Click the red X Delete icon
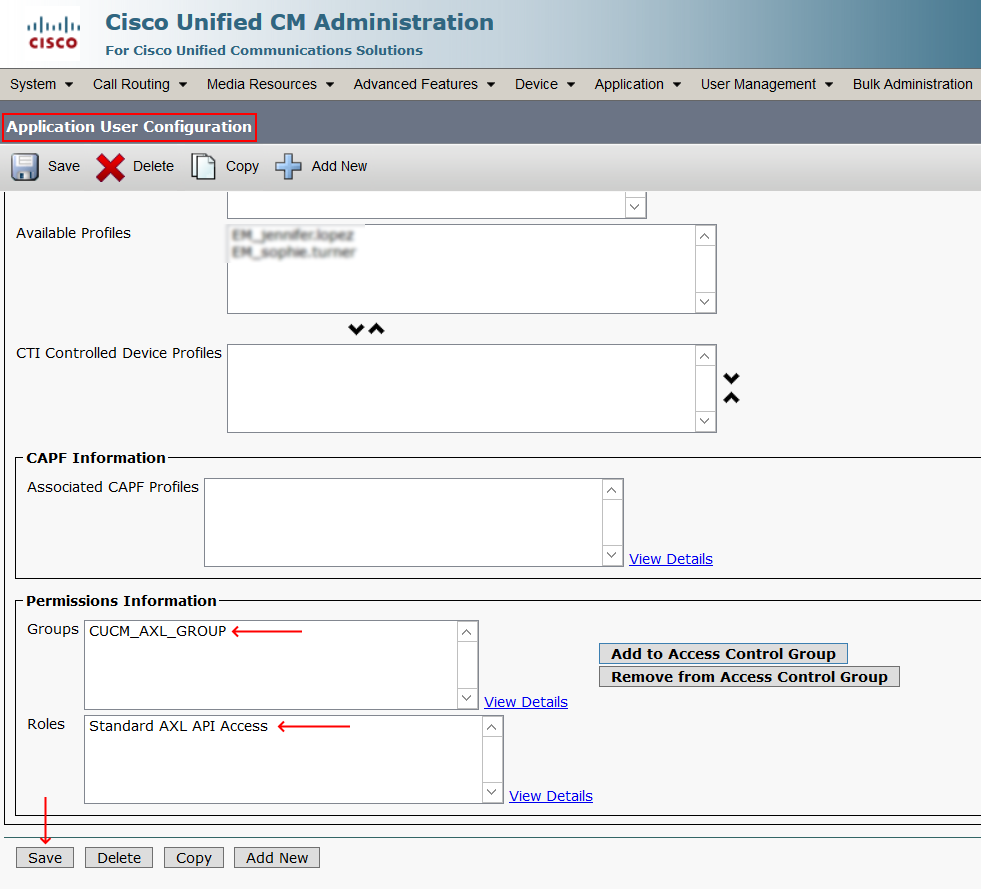Screen dimensions: 981x889 [x=110, y=166]
